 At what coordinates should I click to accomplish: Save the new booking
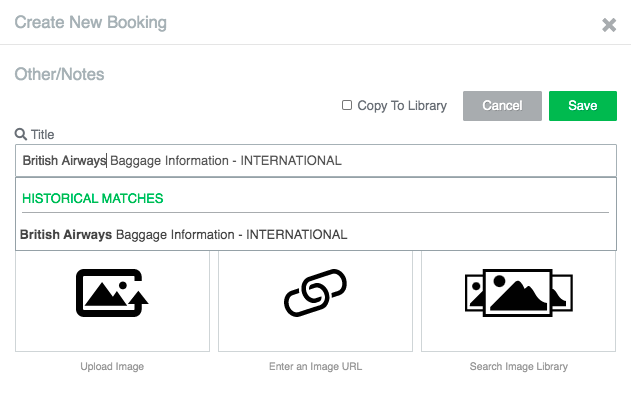[583, 106]
